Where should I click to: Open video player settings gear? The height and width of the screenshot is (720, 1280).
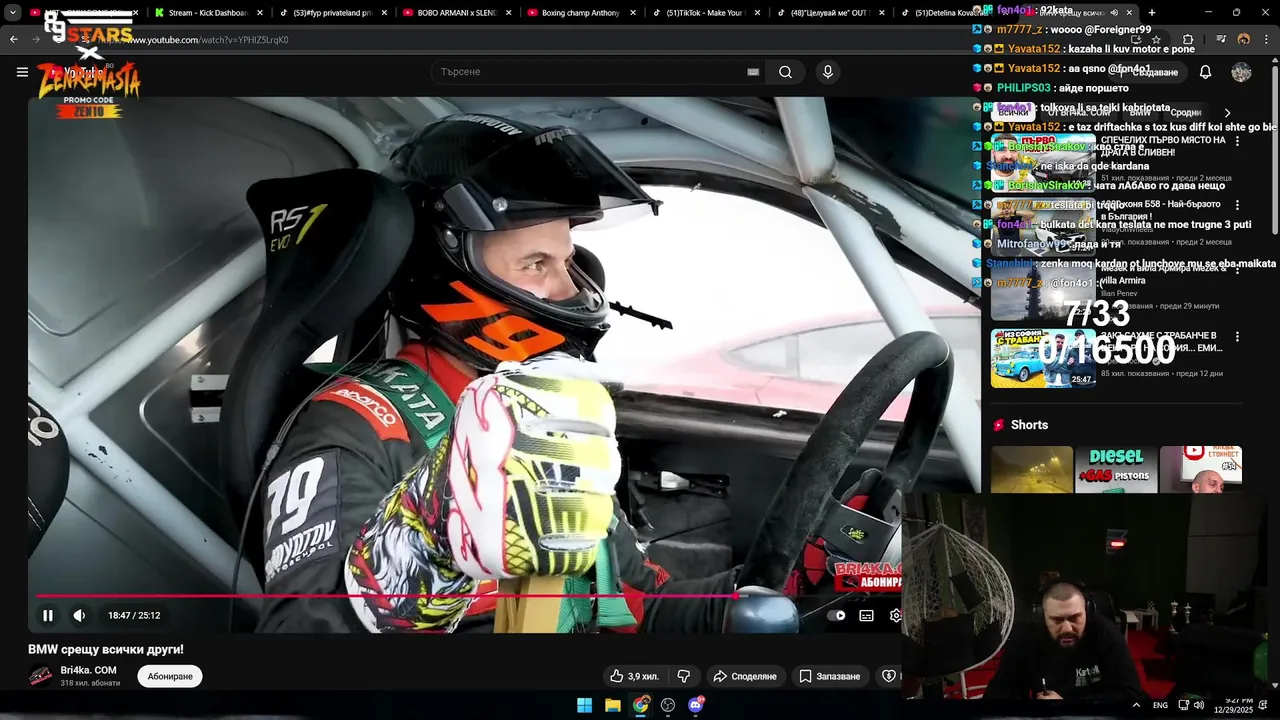point(895,615)
